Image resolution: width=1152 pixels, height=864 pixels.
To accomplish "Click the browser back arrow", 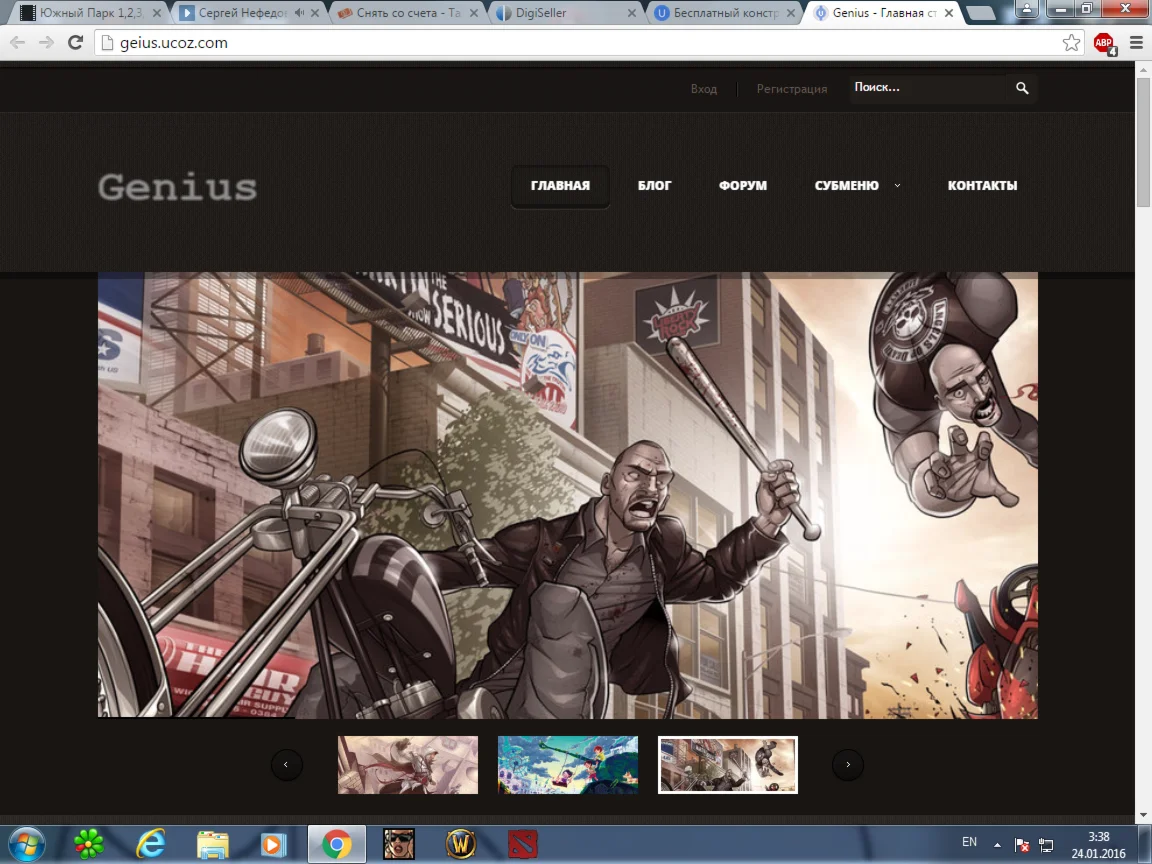I will tap(18, 43).
